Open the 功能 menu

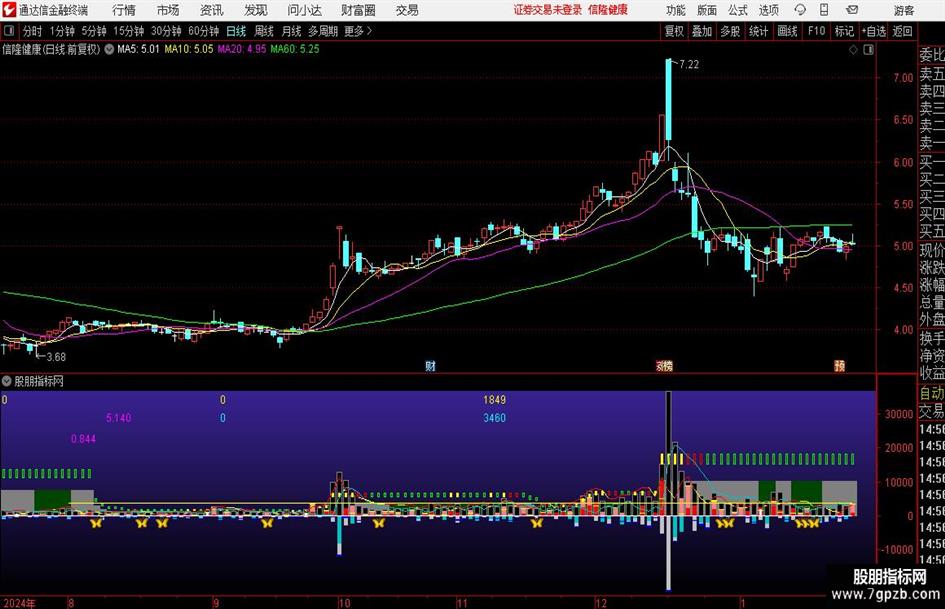click(x=676, y=10)
